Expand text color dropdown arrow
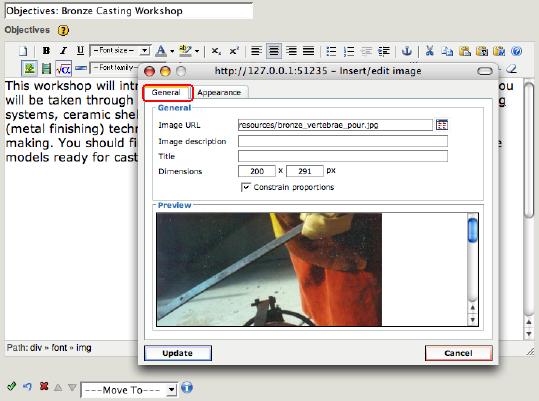Image resolution: width=539 pixels, height=401 pixels. [x=172, y=51]
